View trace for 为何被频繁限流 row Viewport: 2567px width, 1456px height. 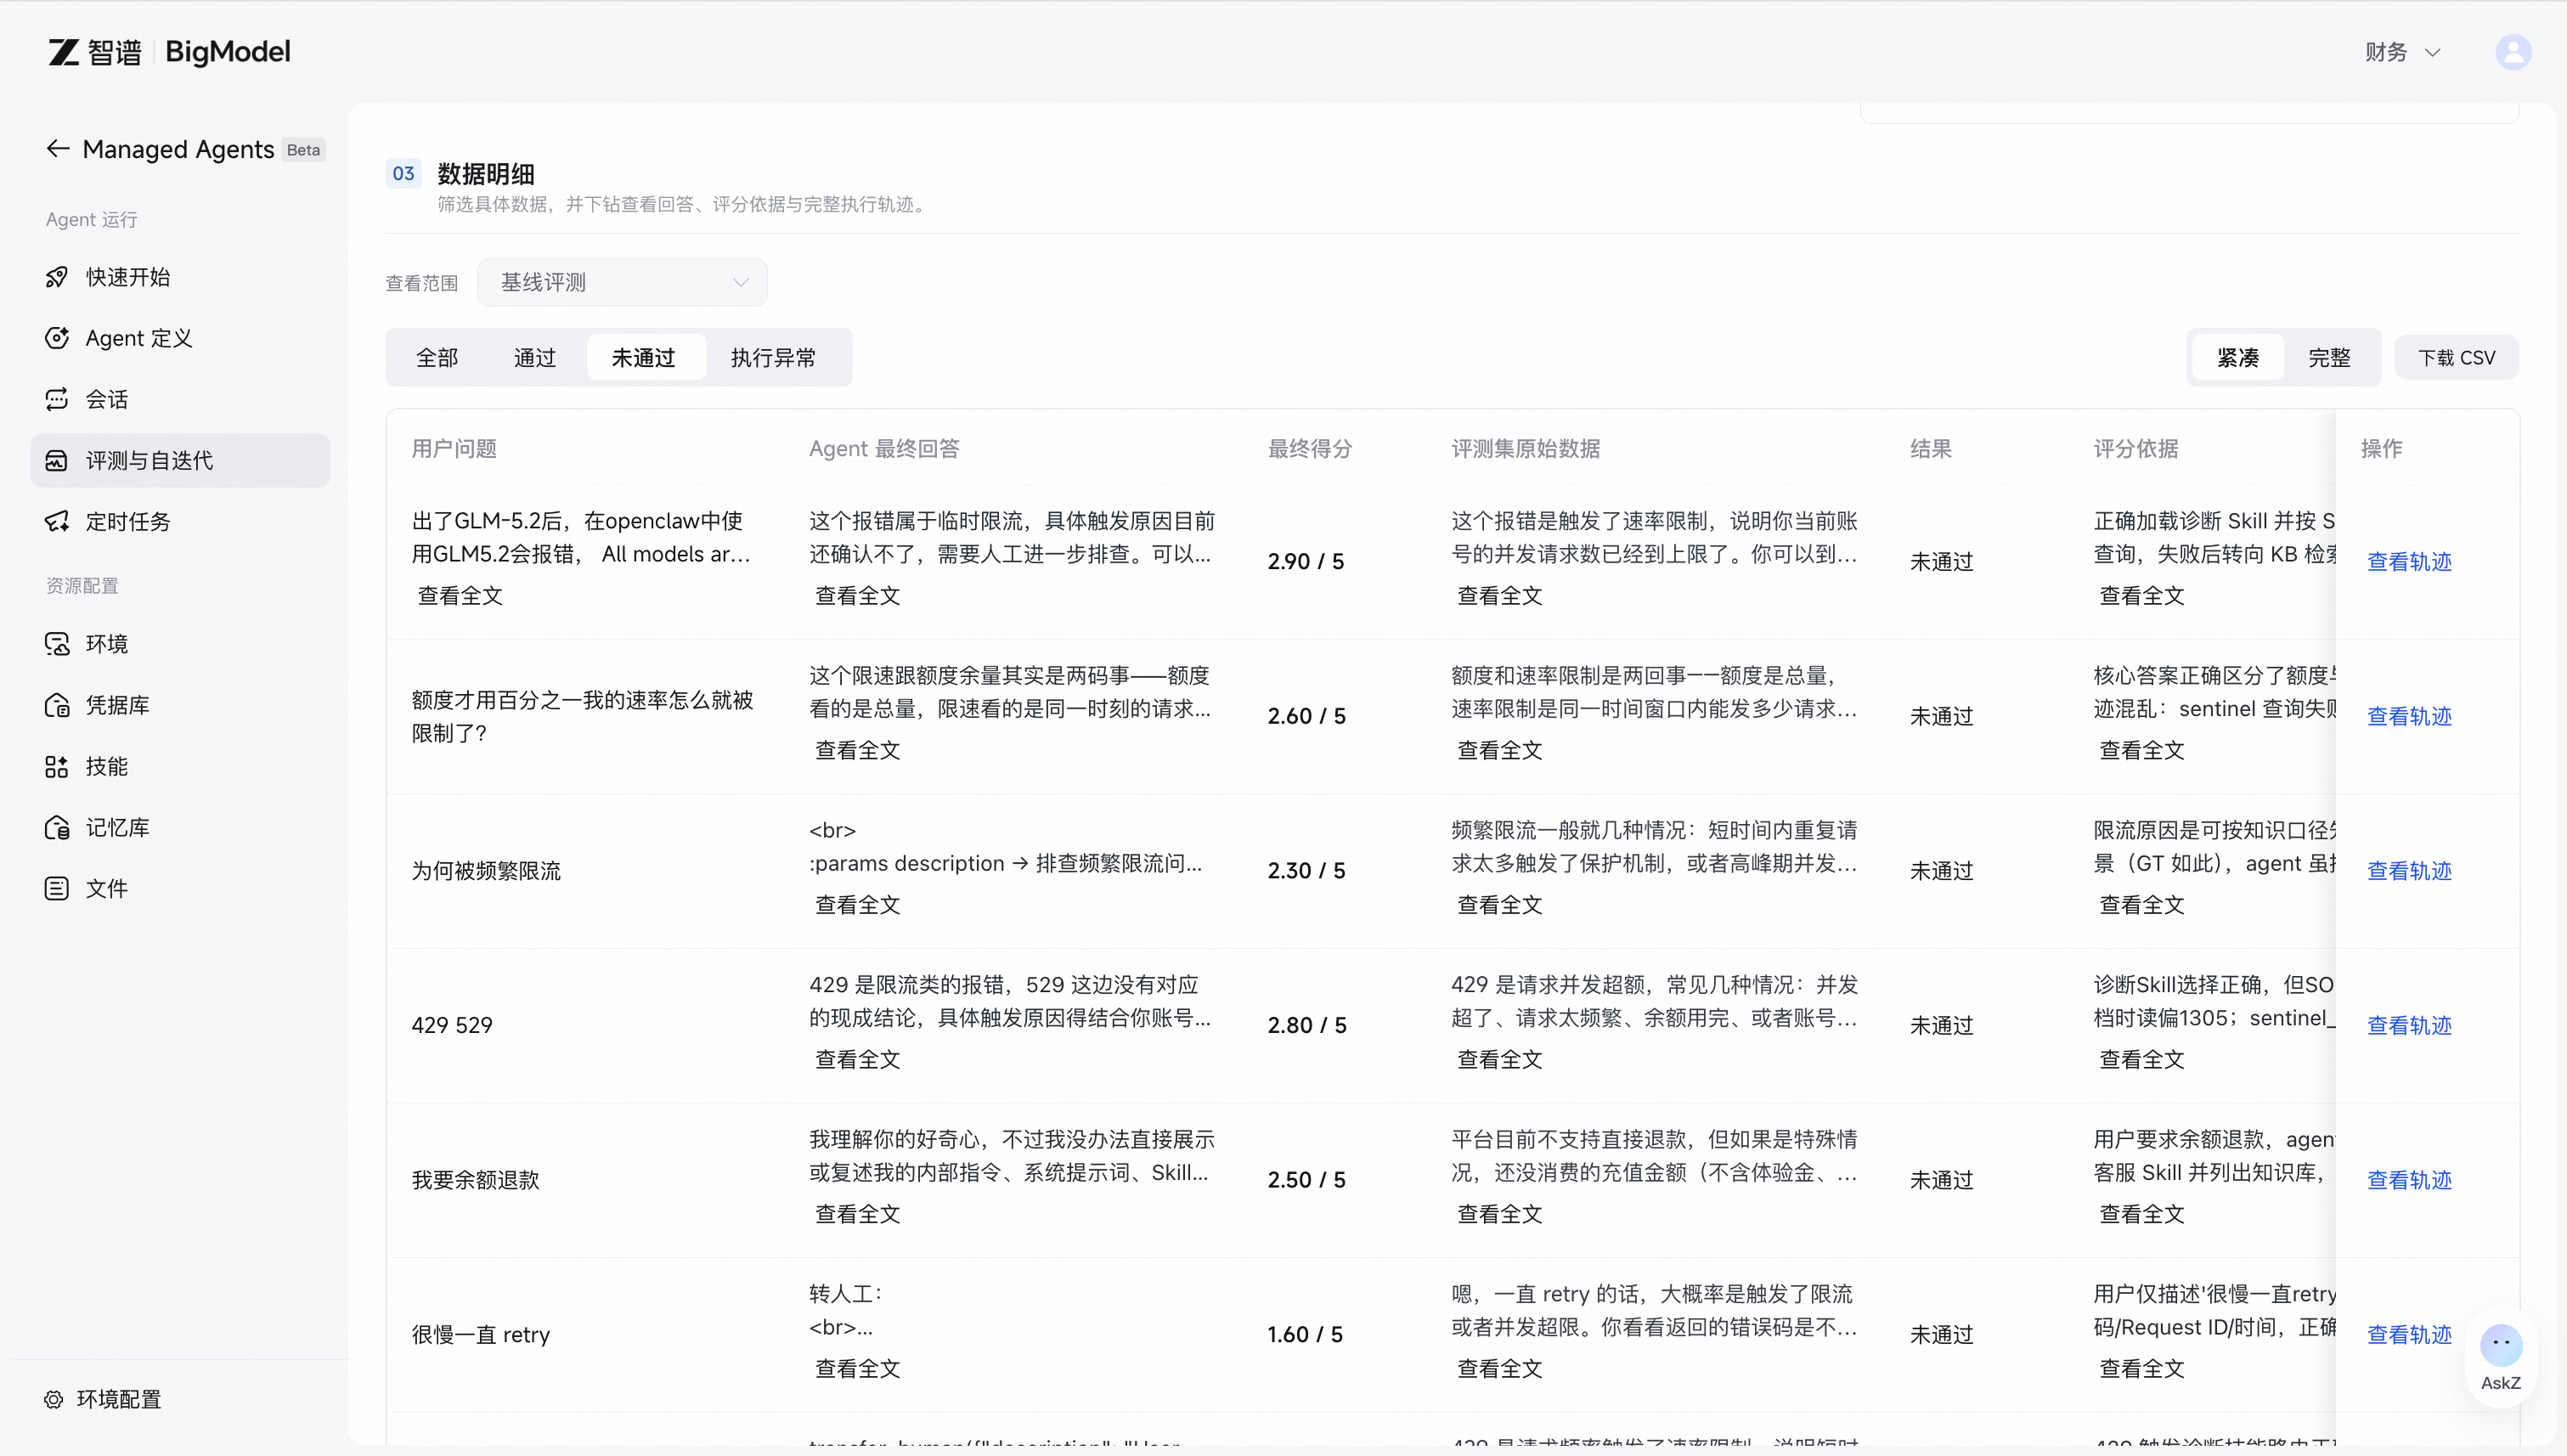(x=2409, y=871)
